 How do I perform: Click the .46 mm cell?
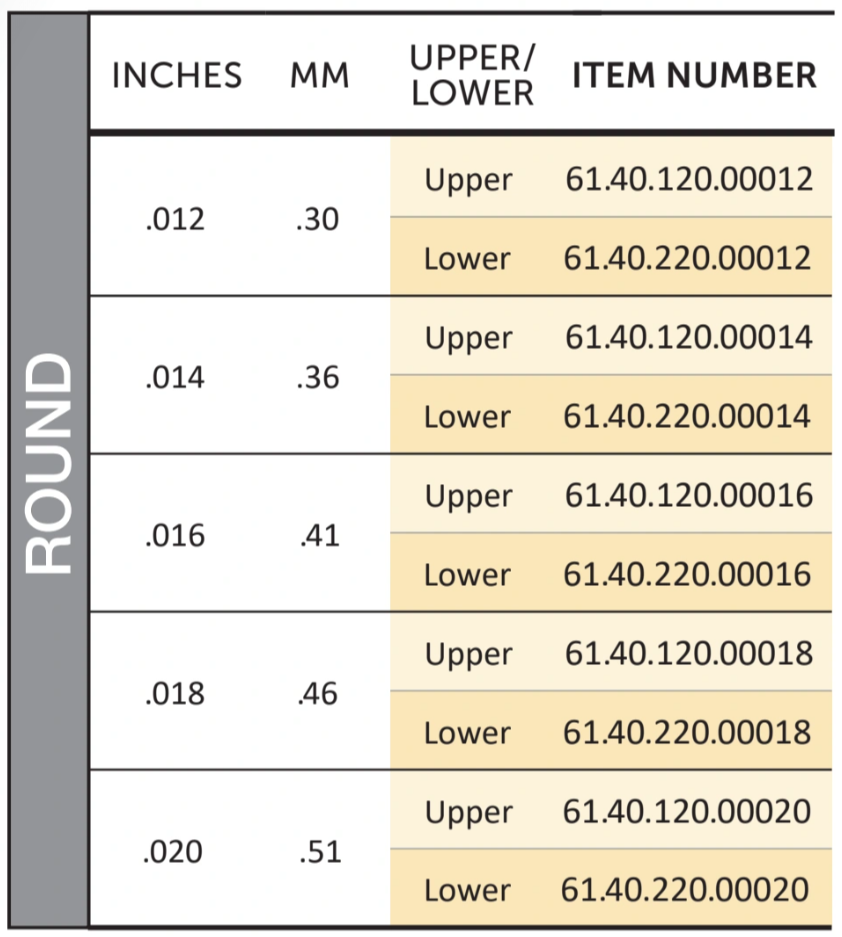(x=319, y=694)
